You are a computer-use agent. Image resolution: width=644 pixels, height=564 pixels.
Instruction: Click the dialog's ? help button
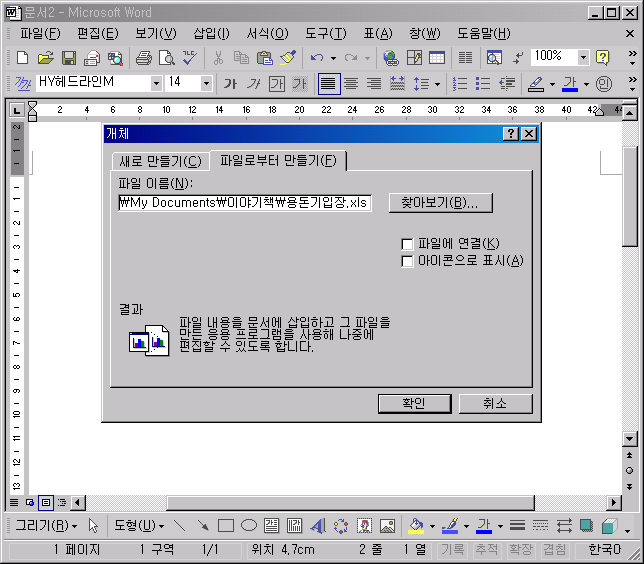[511, 134]
